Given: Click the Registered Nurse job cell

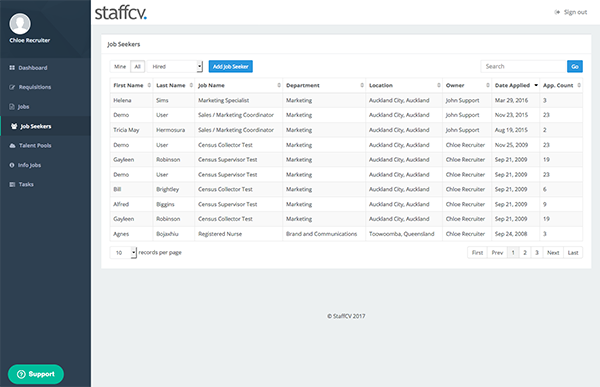Looking at the screenshot, I should [239, 234].
